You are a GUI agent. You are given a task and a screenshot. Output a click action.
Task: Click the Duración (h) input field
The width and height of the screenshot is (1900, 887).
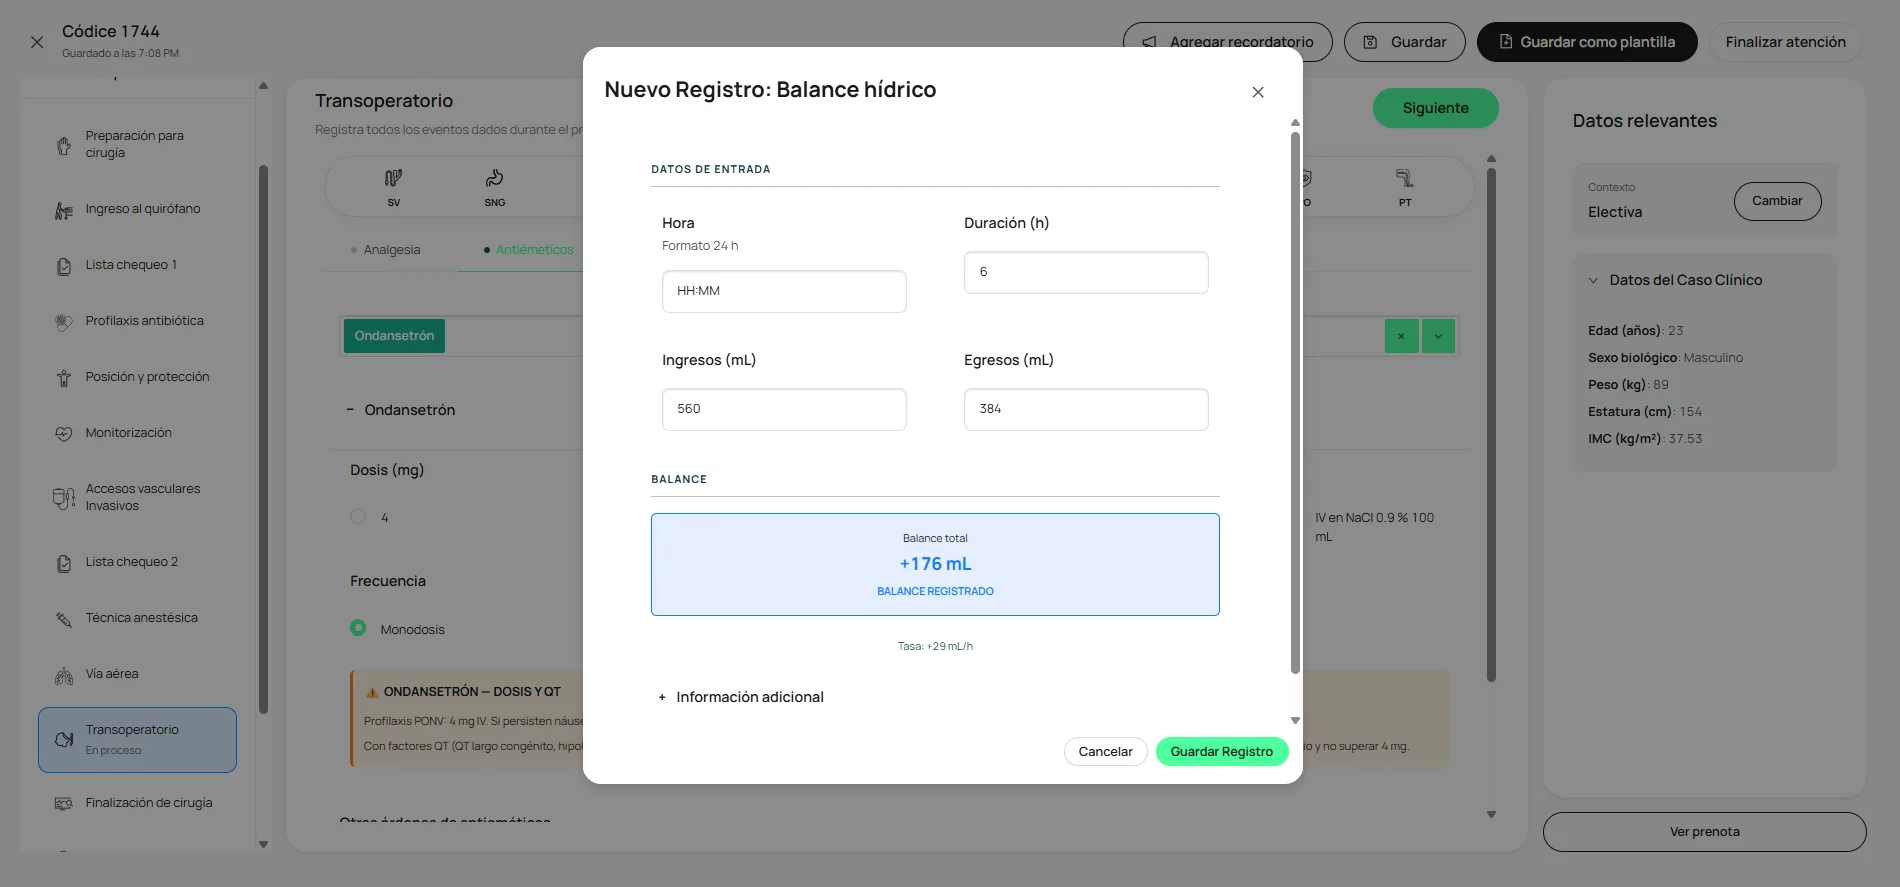1086,272
